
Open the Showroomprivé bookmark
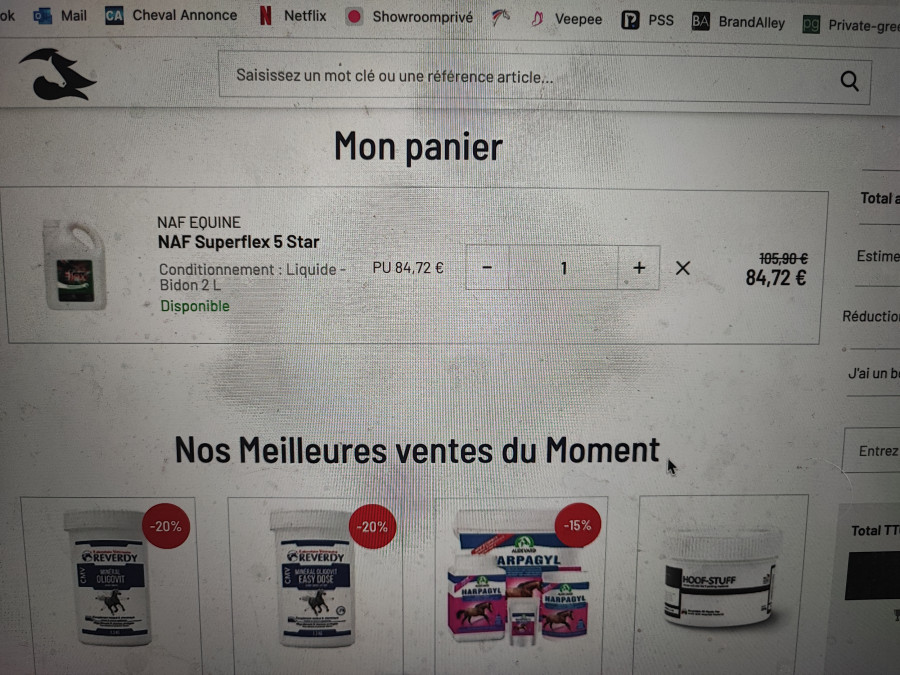410,17
